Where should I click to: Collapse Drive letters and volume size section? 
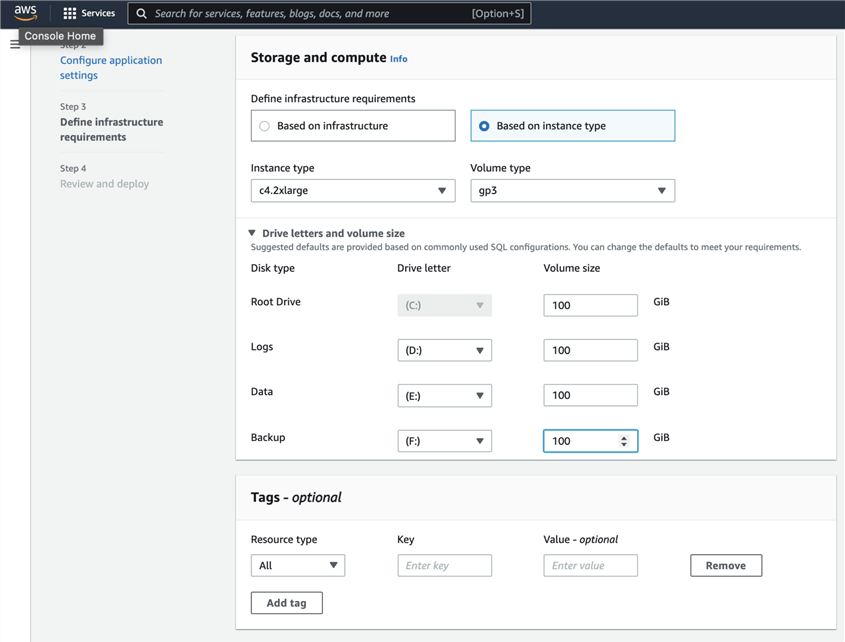pos(252,233)
